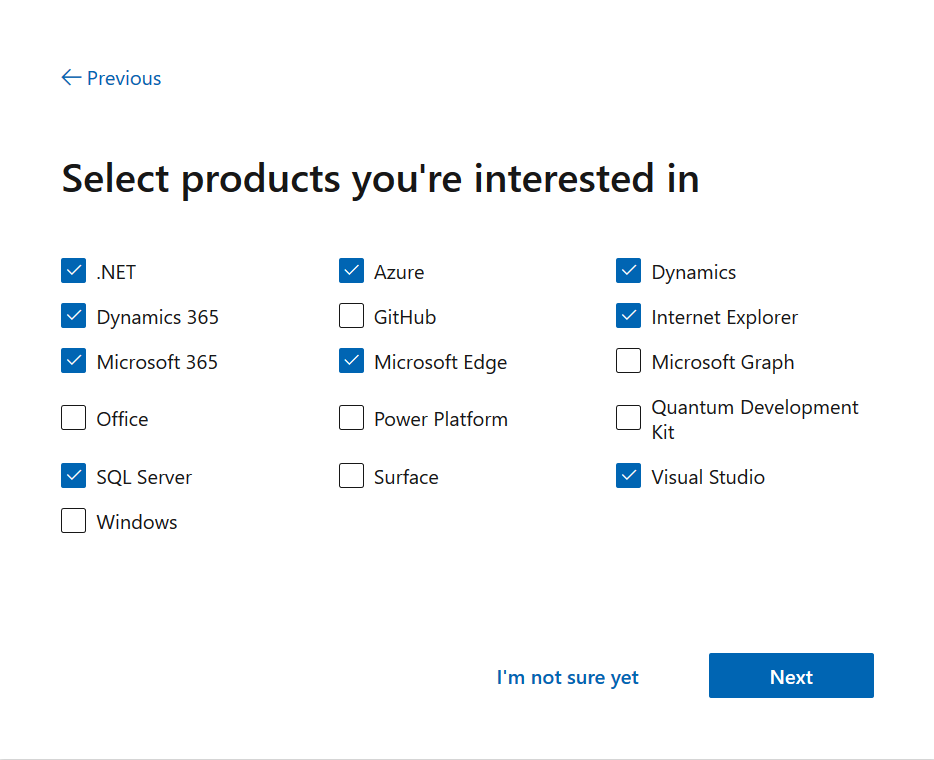Deselect Internet Explorer checkbox
The image size is (934, 760).
(628, 316)
